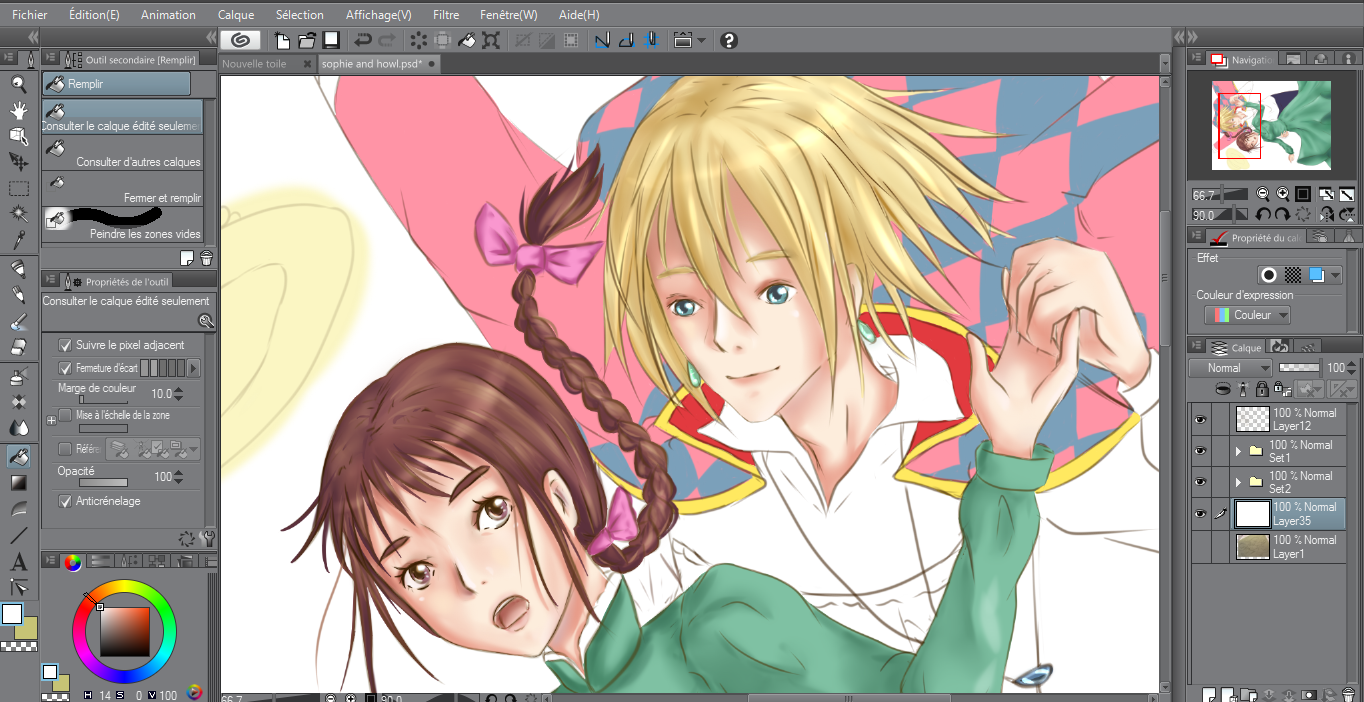This screenshot has width=1364, height=702.
Task: Select the Auto select magic wand tool
Action: tap(18, 214)
